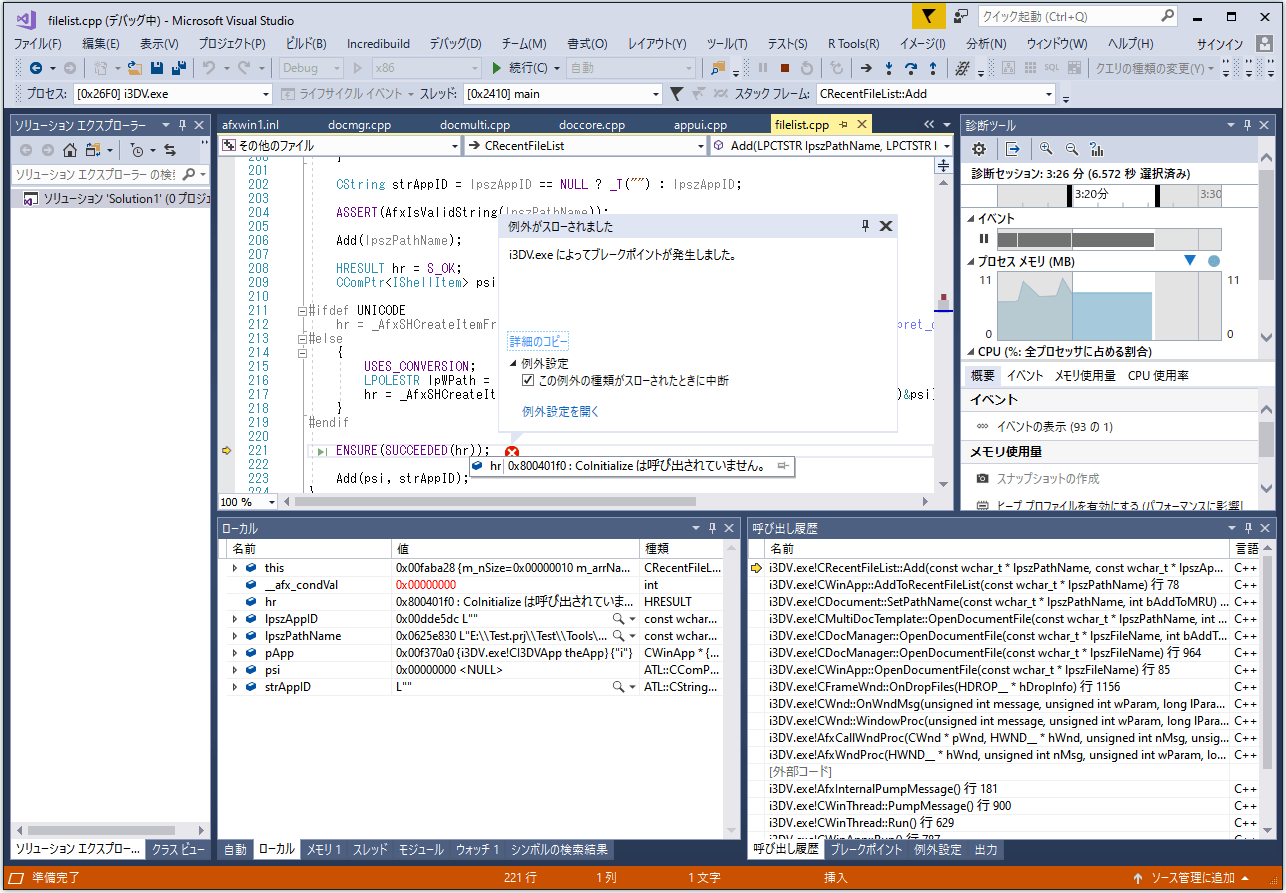Switch to the docmgr.cpp tab

(x=360, y=125)
